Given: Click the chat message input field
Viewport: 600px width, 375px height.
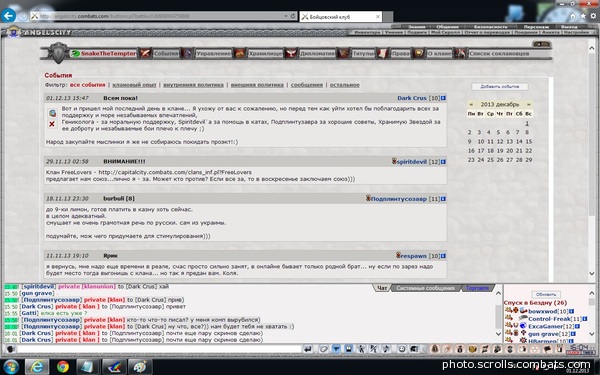Looking at the screenshot, I should point(159,349).
